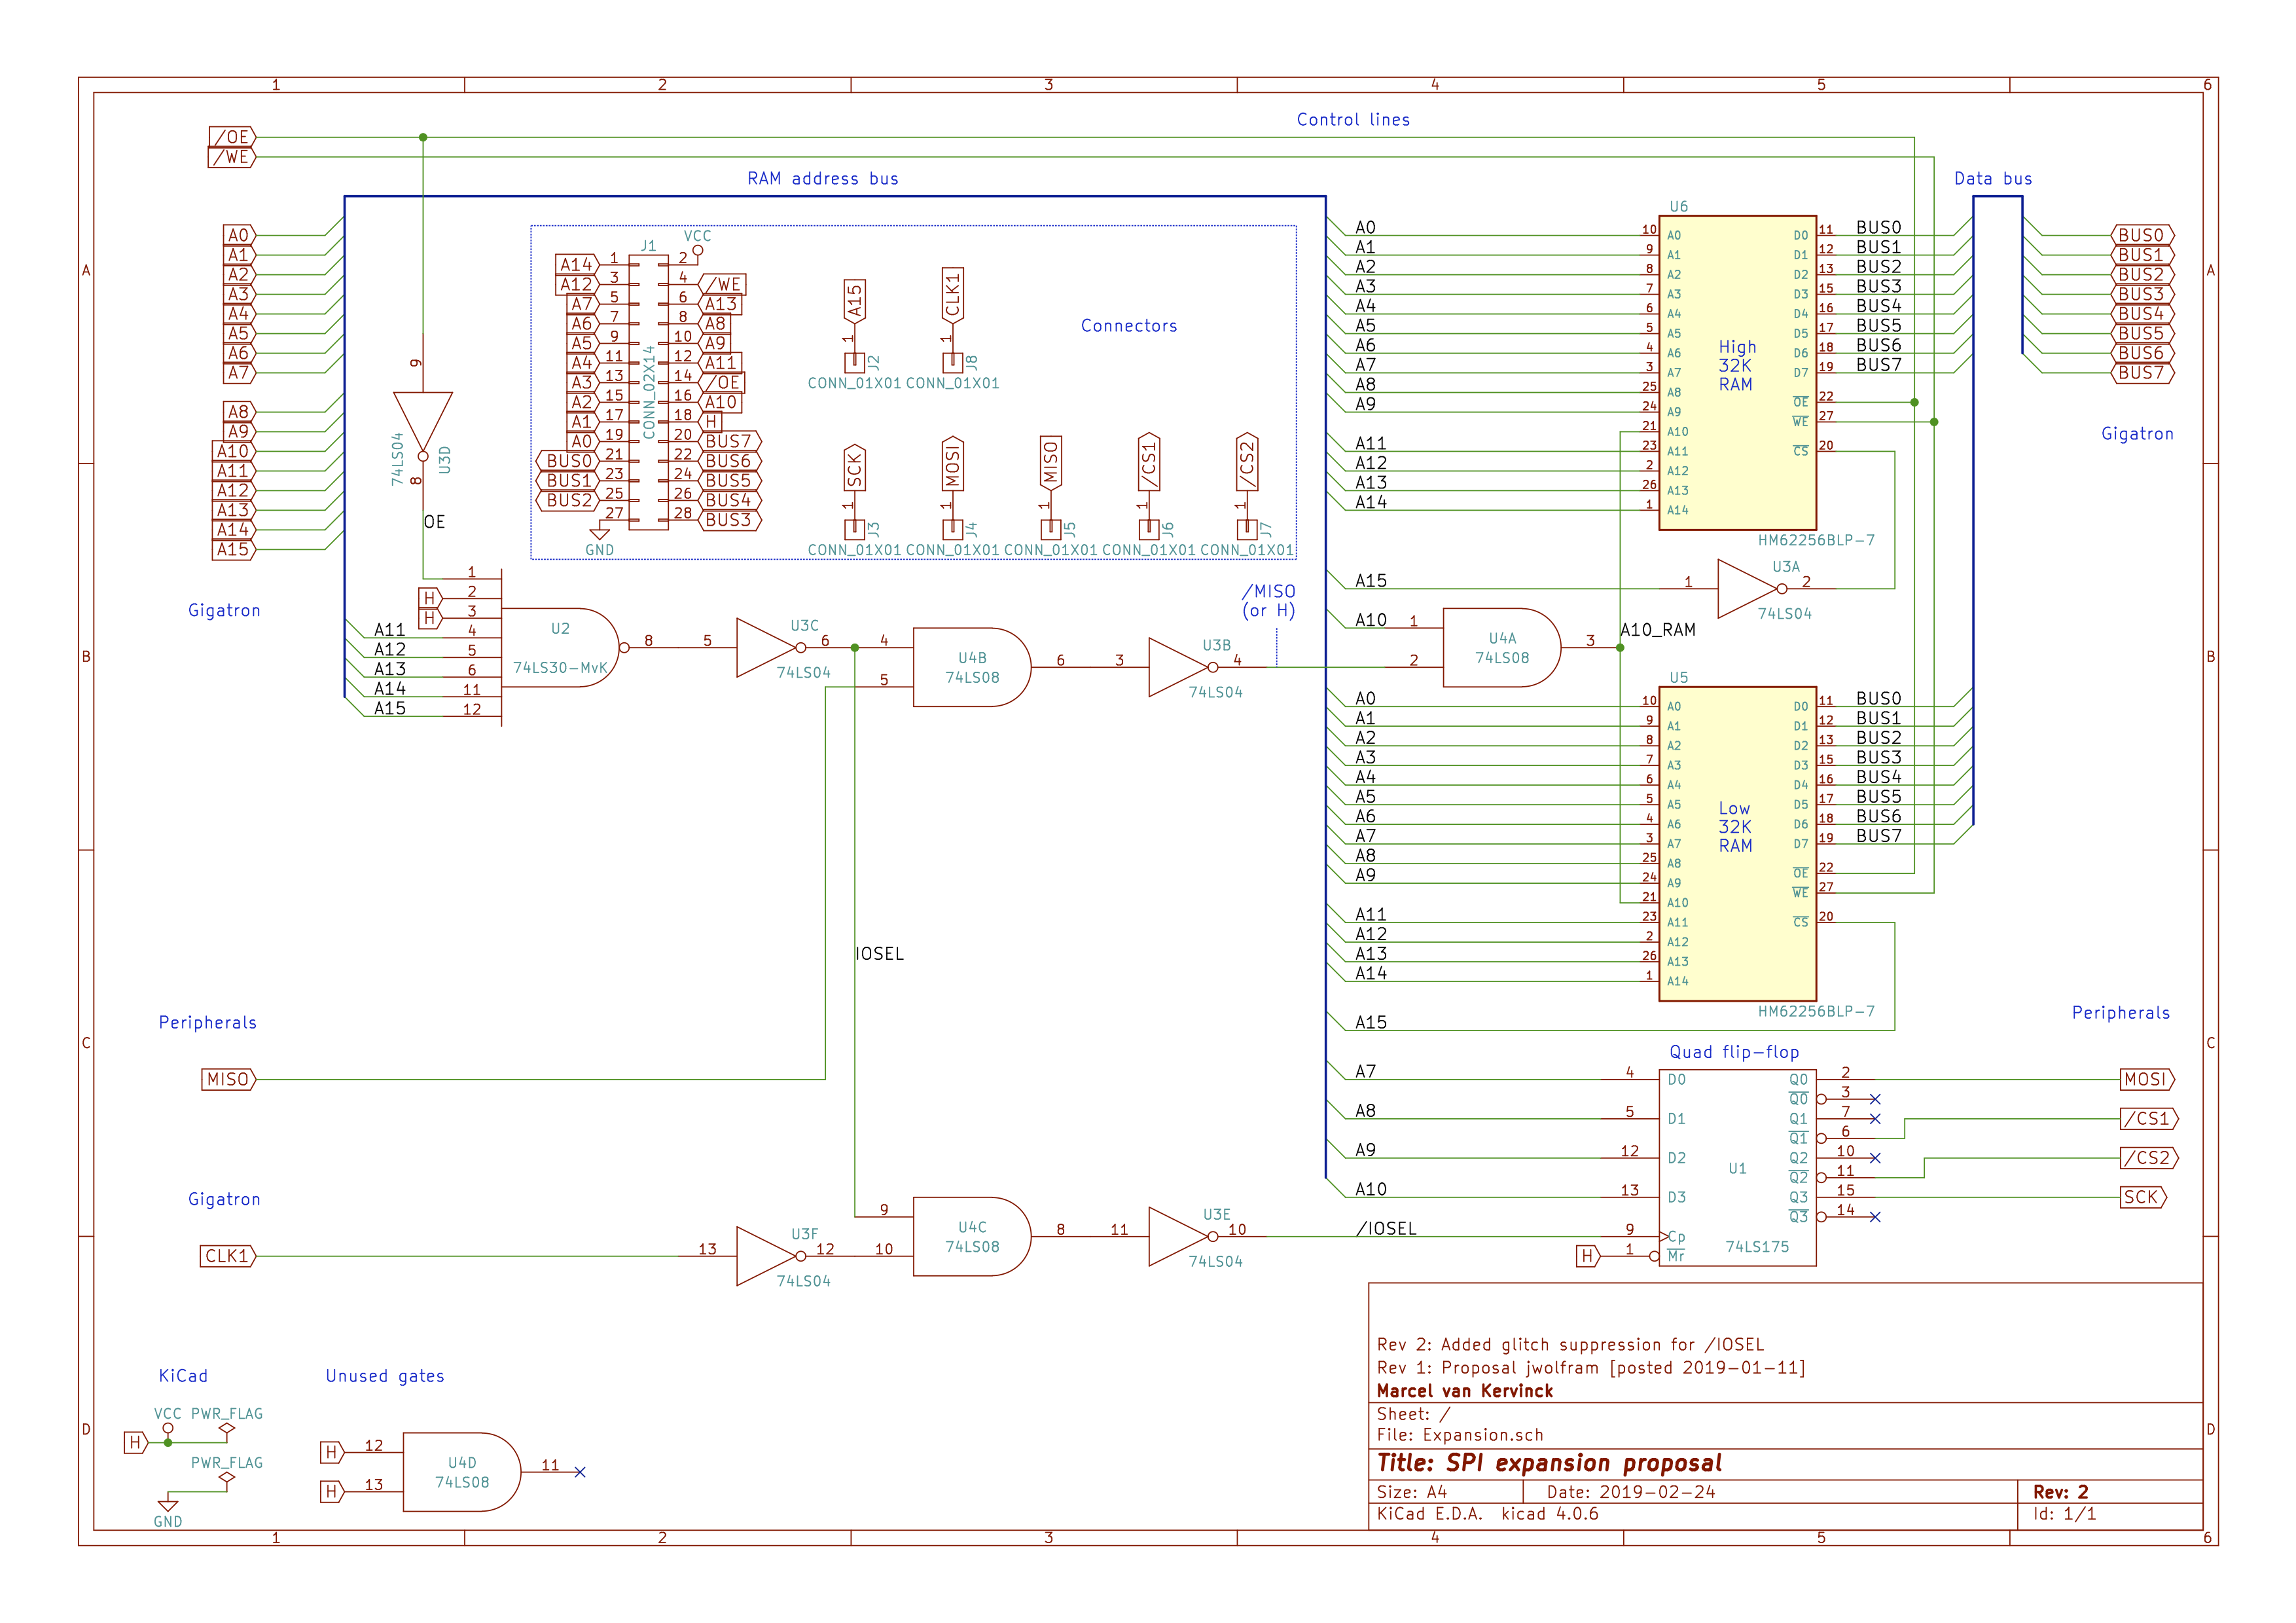This screenshot has width=2296, height=1623.
Task: Click the U1 74LS175 flip-flop component
Action: click(1737, 1168)
